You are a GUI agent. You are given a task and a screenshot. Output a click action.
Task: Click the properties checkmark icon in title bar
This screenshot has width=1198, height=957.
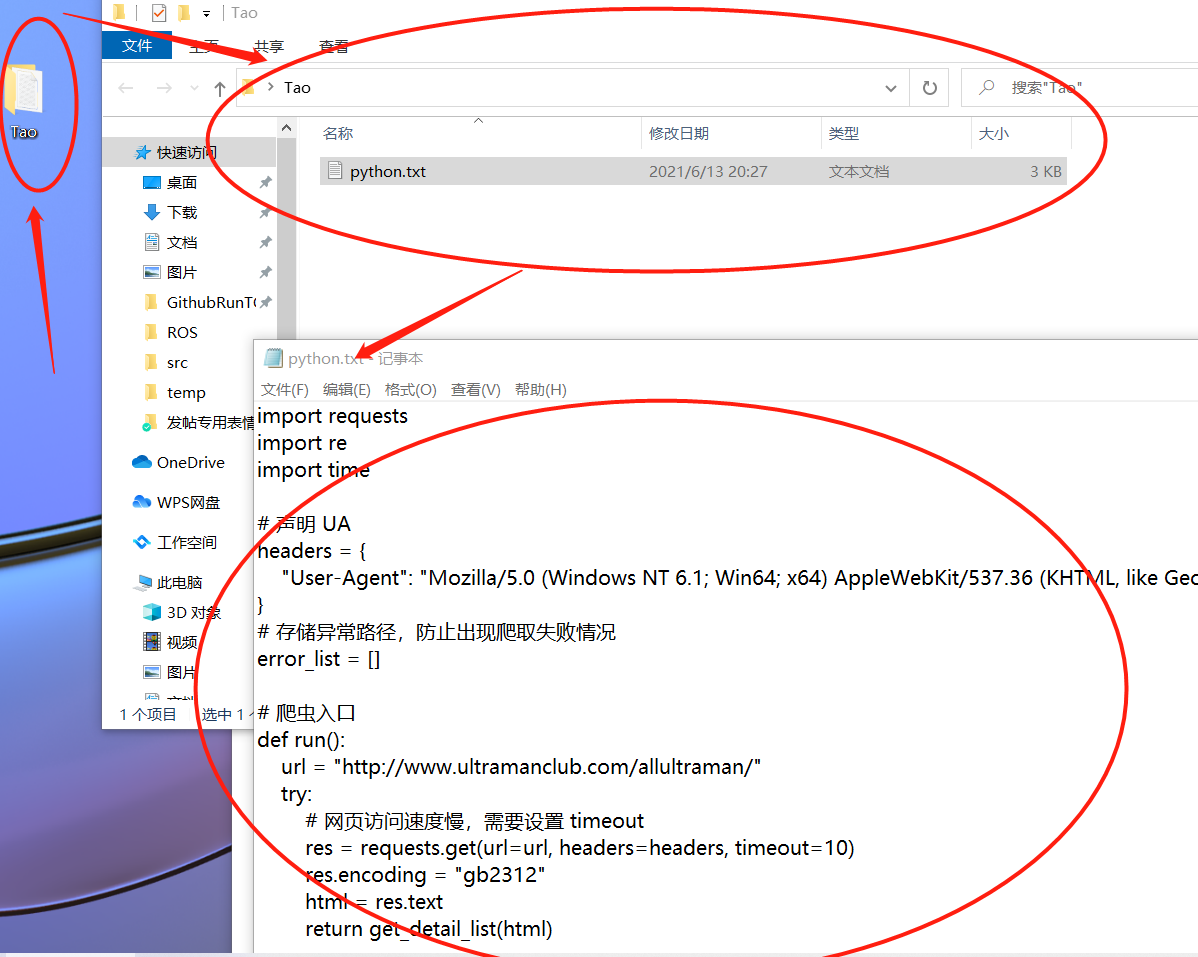(x=159, y=12)
